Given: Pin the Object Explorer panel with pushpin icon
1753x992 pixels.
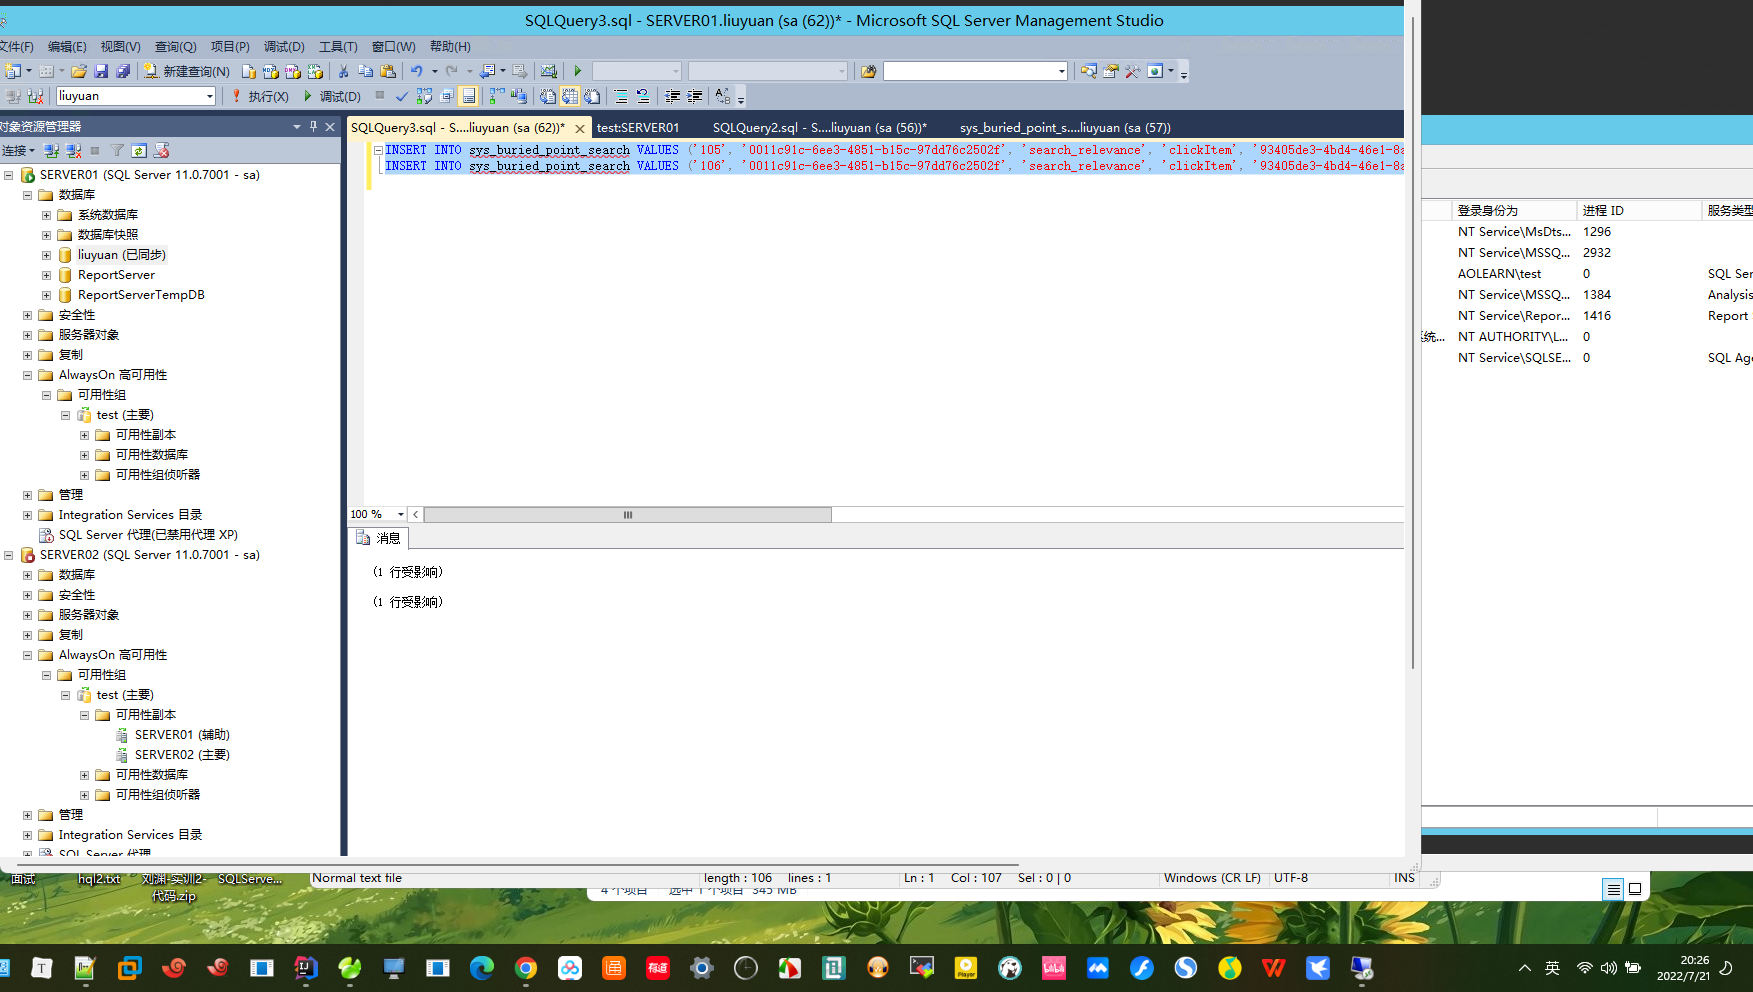Looking at the screenshot, I should click(x=313, y=126).
